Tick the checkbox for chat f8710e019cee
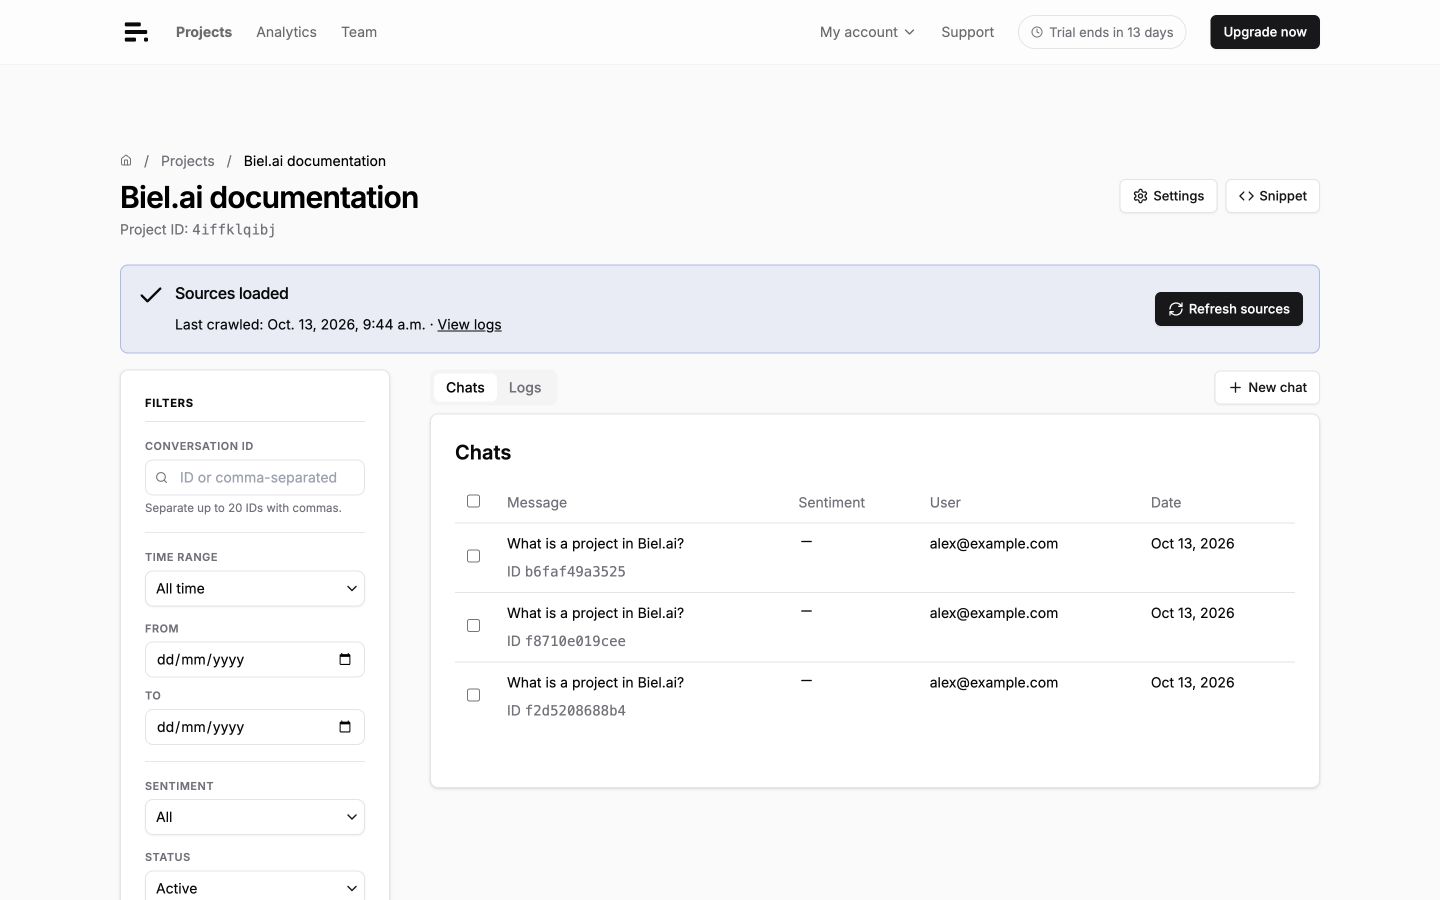The height and width of the screenshot is (900, 1440). point(474,626)
